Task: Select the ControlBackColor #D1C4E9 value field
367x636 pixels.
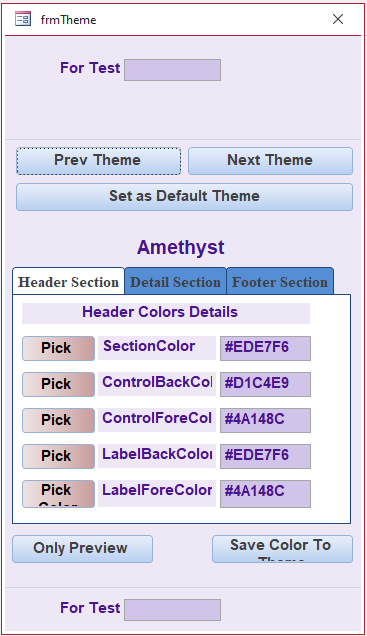Action: tap(266, 385)
